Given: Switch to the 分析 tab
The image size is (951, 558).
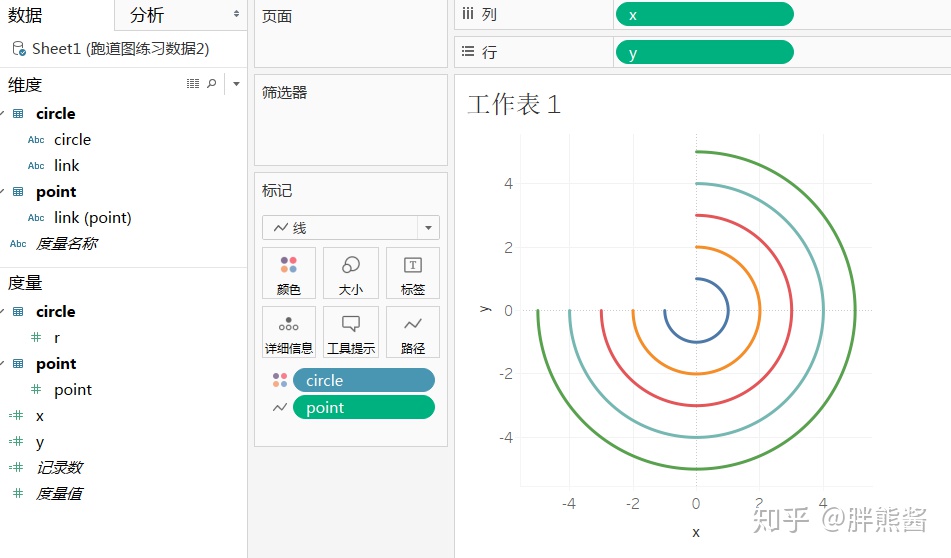Looking at the screenshot, I should coord(147,15).
